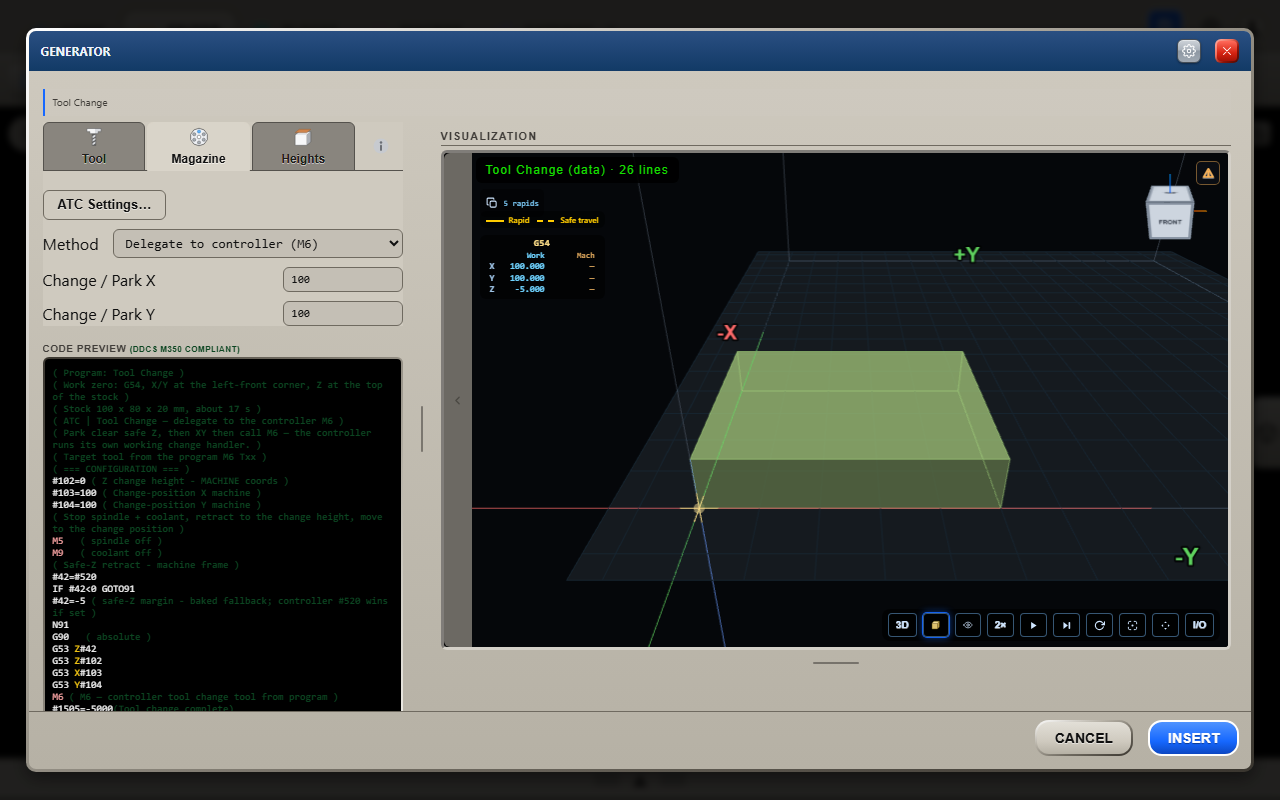Viewport: 1280px width, 800px height.
Task: Step forward with the skip-next button
Action: (x=1067, y=625)
